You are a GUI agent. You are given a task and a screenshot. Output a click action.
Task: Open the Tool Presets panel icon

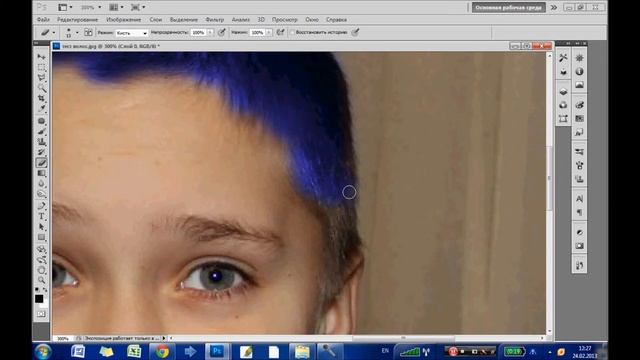click(563, 58)
